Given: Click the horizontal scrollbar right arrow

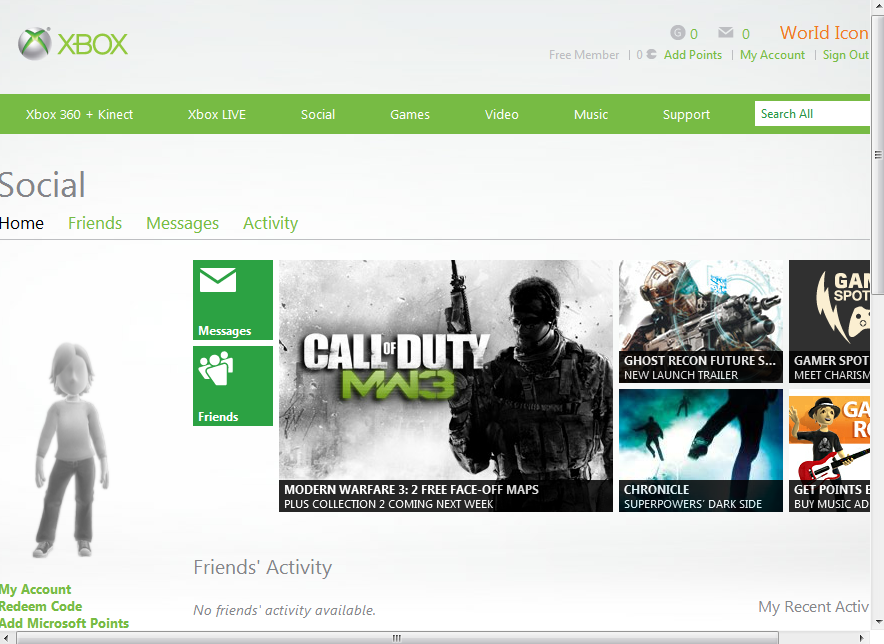Looking at the screenshot, I should click(861, 638).
